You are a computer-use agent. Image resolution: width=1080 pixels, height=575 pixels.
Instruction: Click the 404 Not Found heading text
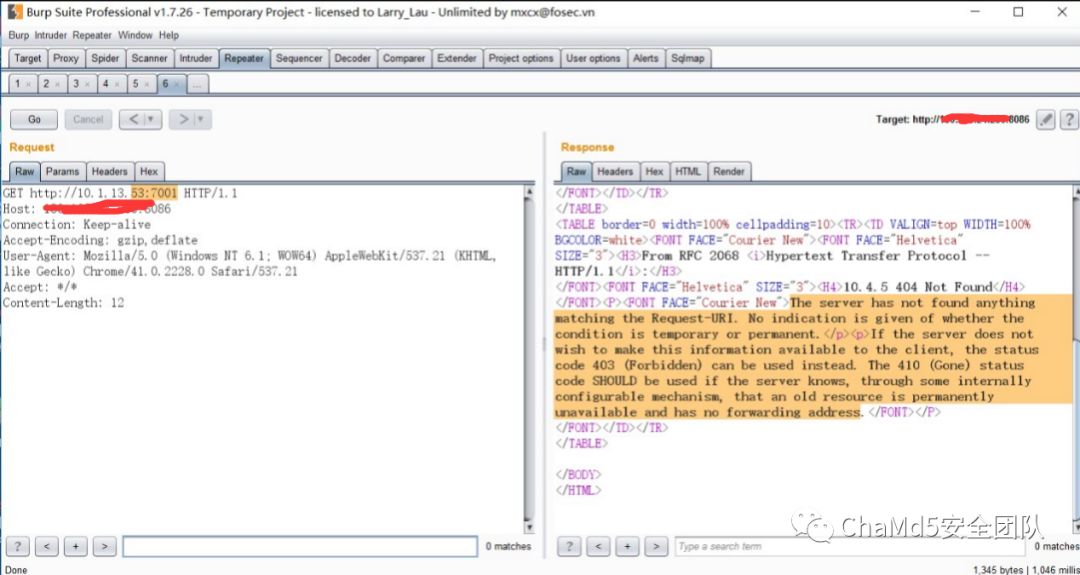click(x=917, y=287)
